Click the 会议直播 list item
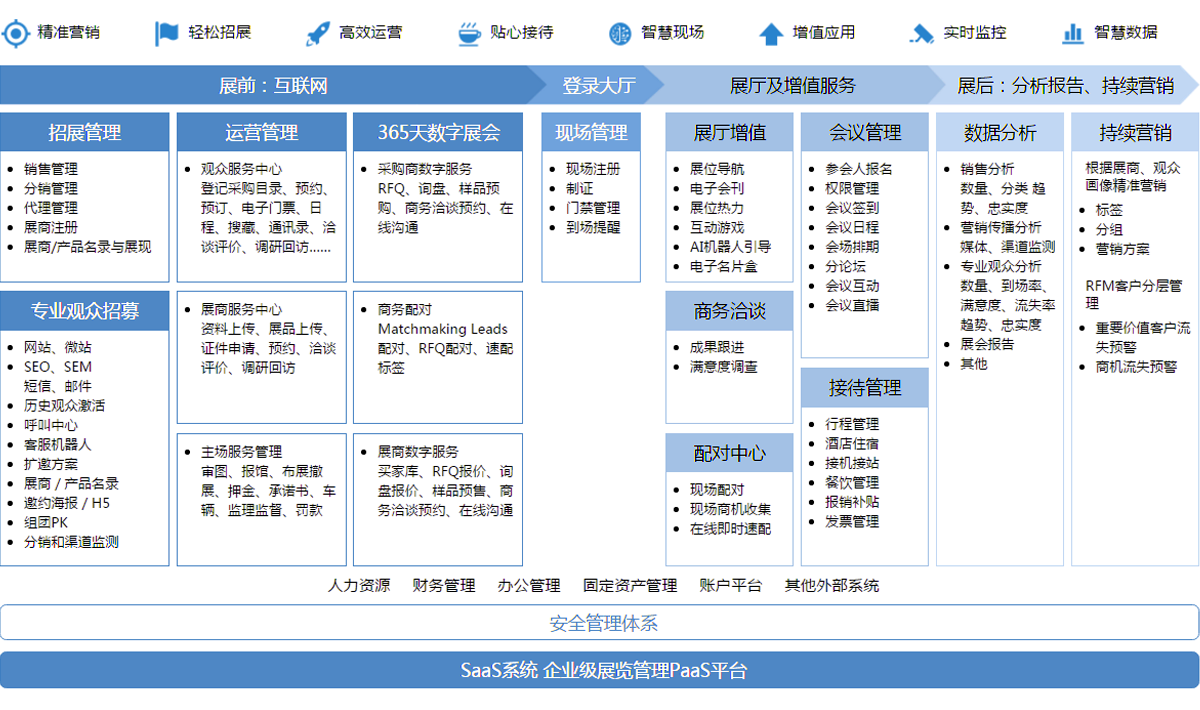 [x=852, y=305]
